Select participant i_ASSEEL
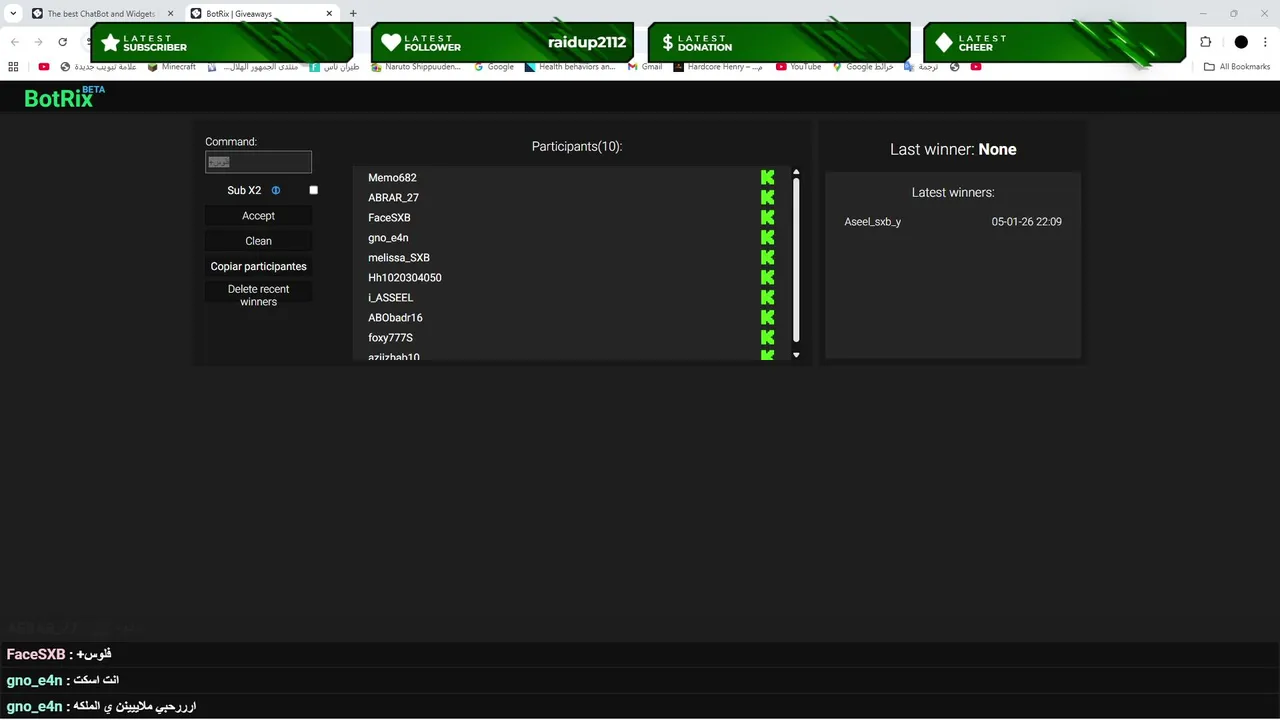 pyautogui.click(x=390, y=297)
